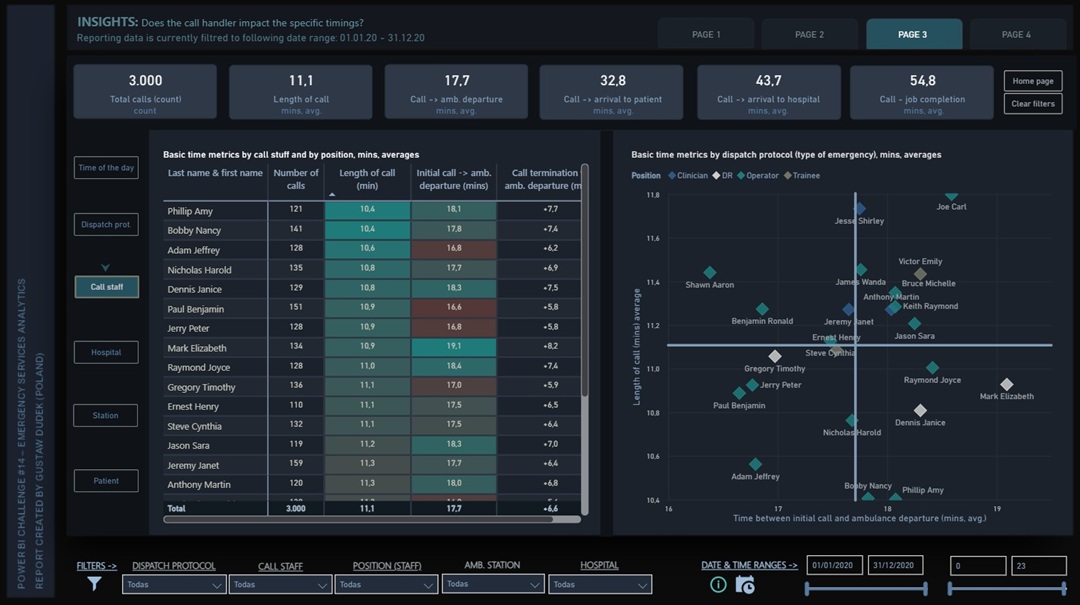The height and width of the screenshot is (605, 1080).
Task: Open the Dispatch Protocol dropdown
Action: pyautogui.click(x=174, y=584)
